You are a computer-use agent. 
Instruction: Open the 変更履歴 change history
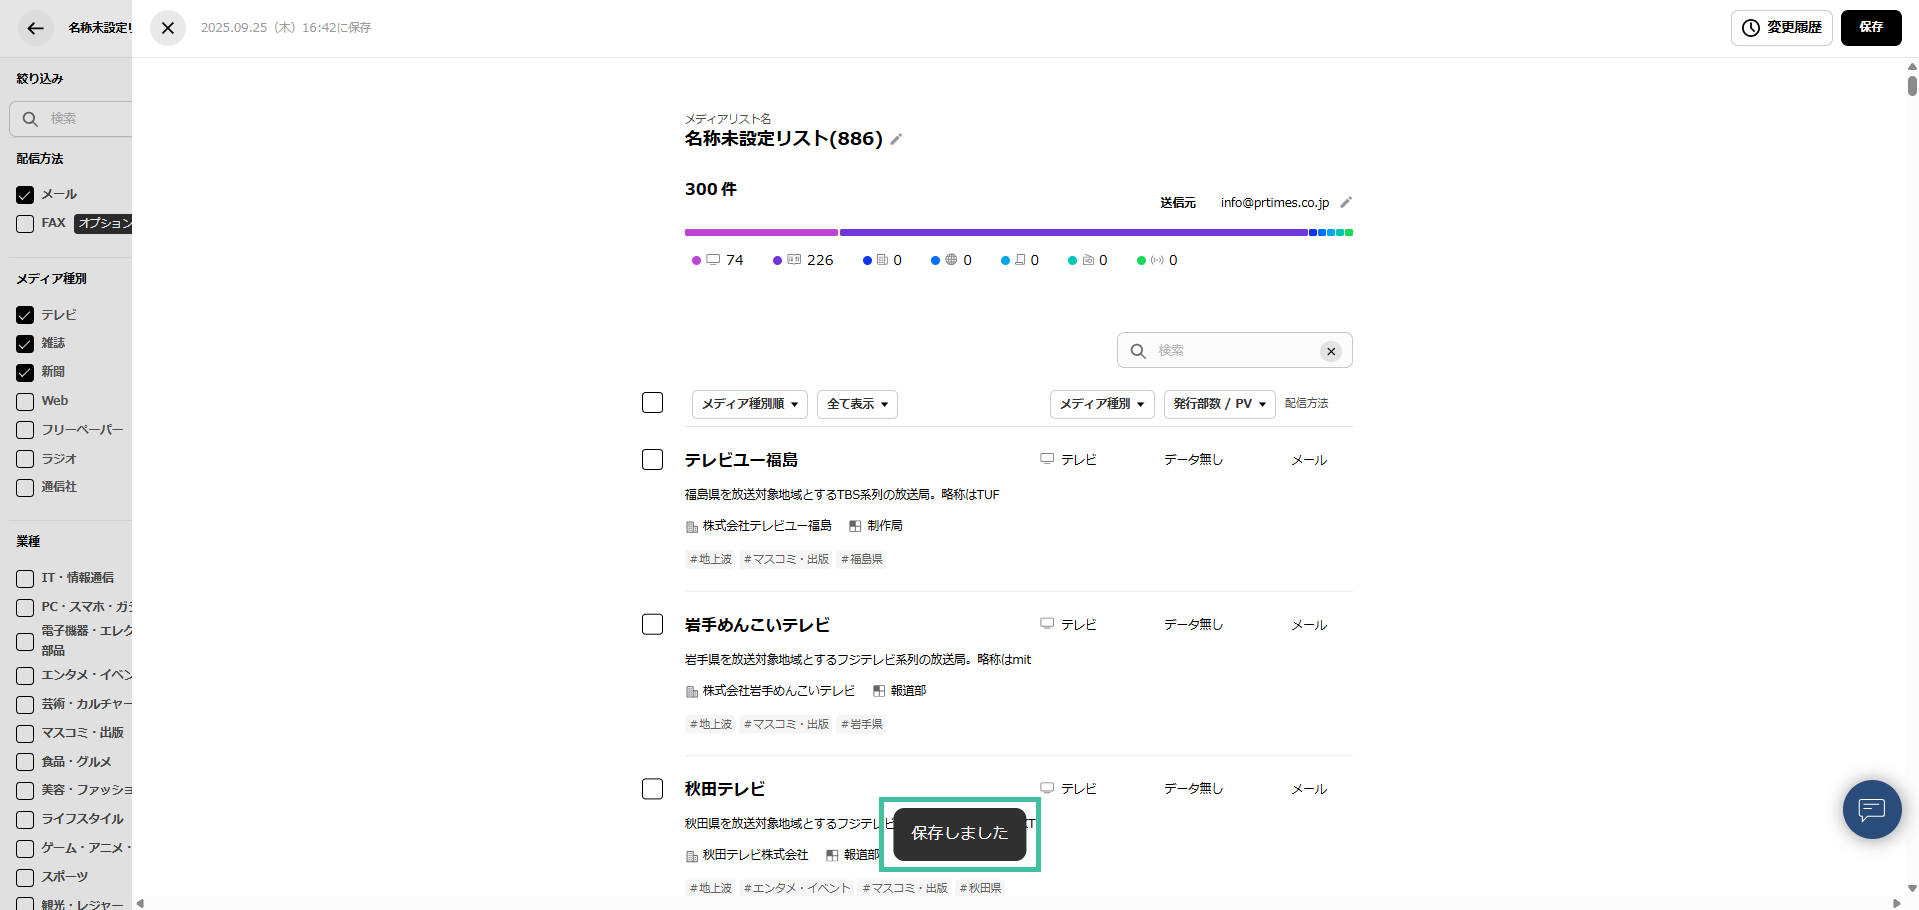click(1781, 28)
